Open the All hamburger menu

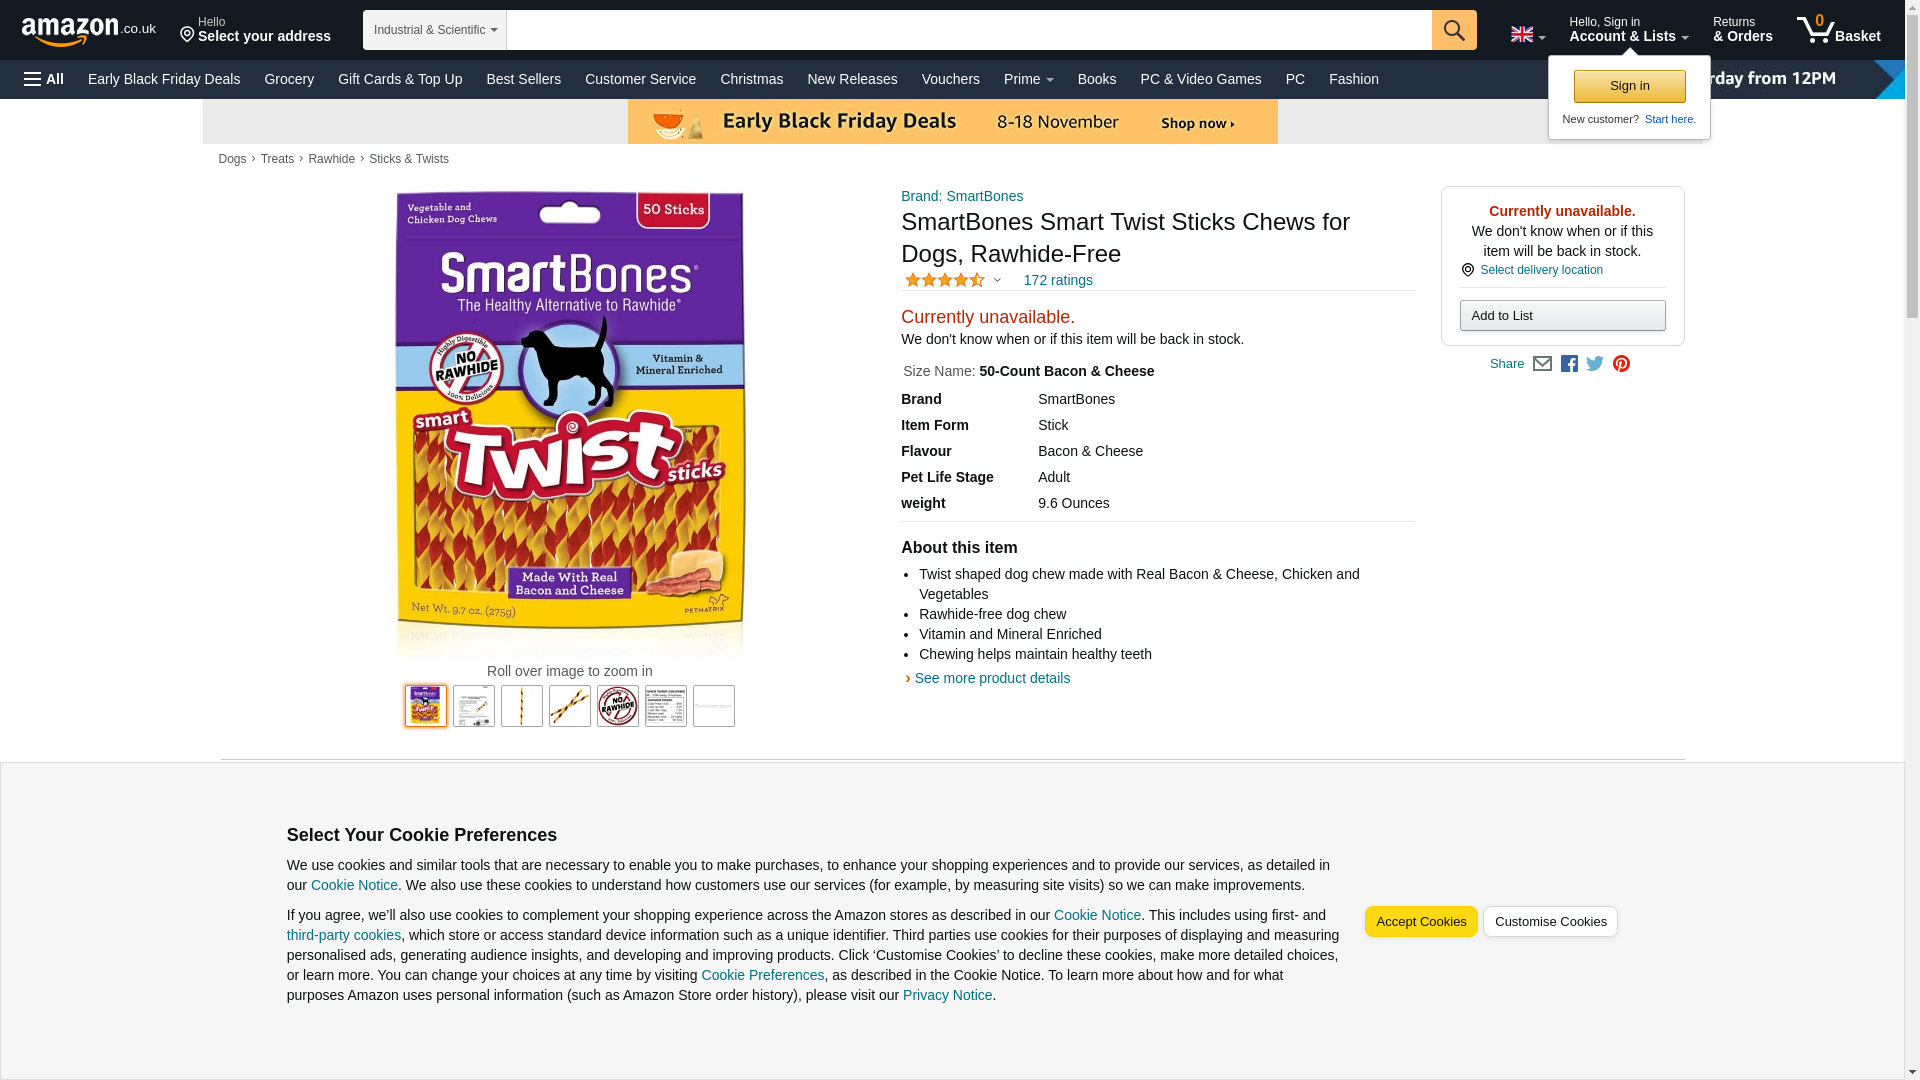44,79
